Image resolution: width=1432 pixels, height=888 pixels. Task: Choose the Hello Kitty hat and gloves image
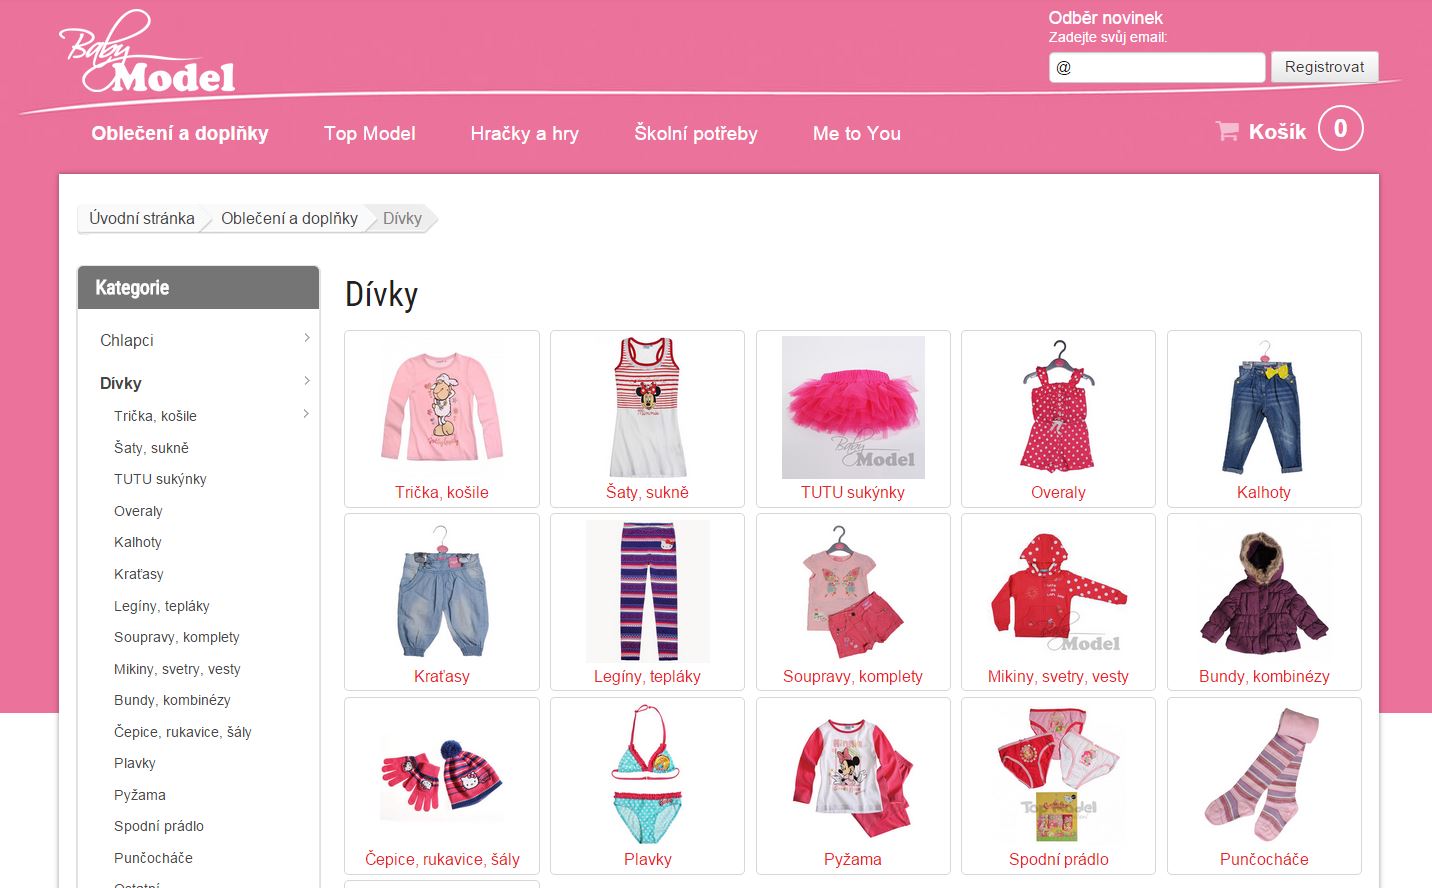tap(441, 778)
